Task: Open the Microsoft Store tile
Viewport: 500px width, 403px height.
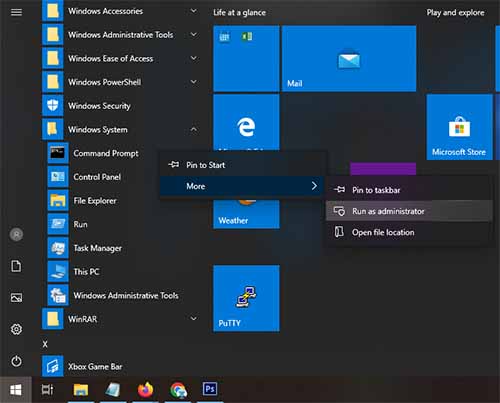Action: pyautogui.click(x=459, y=127)
